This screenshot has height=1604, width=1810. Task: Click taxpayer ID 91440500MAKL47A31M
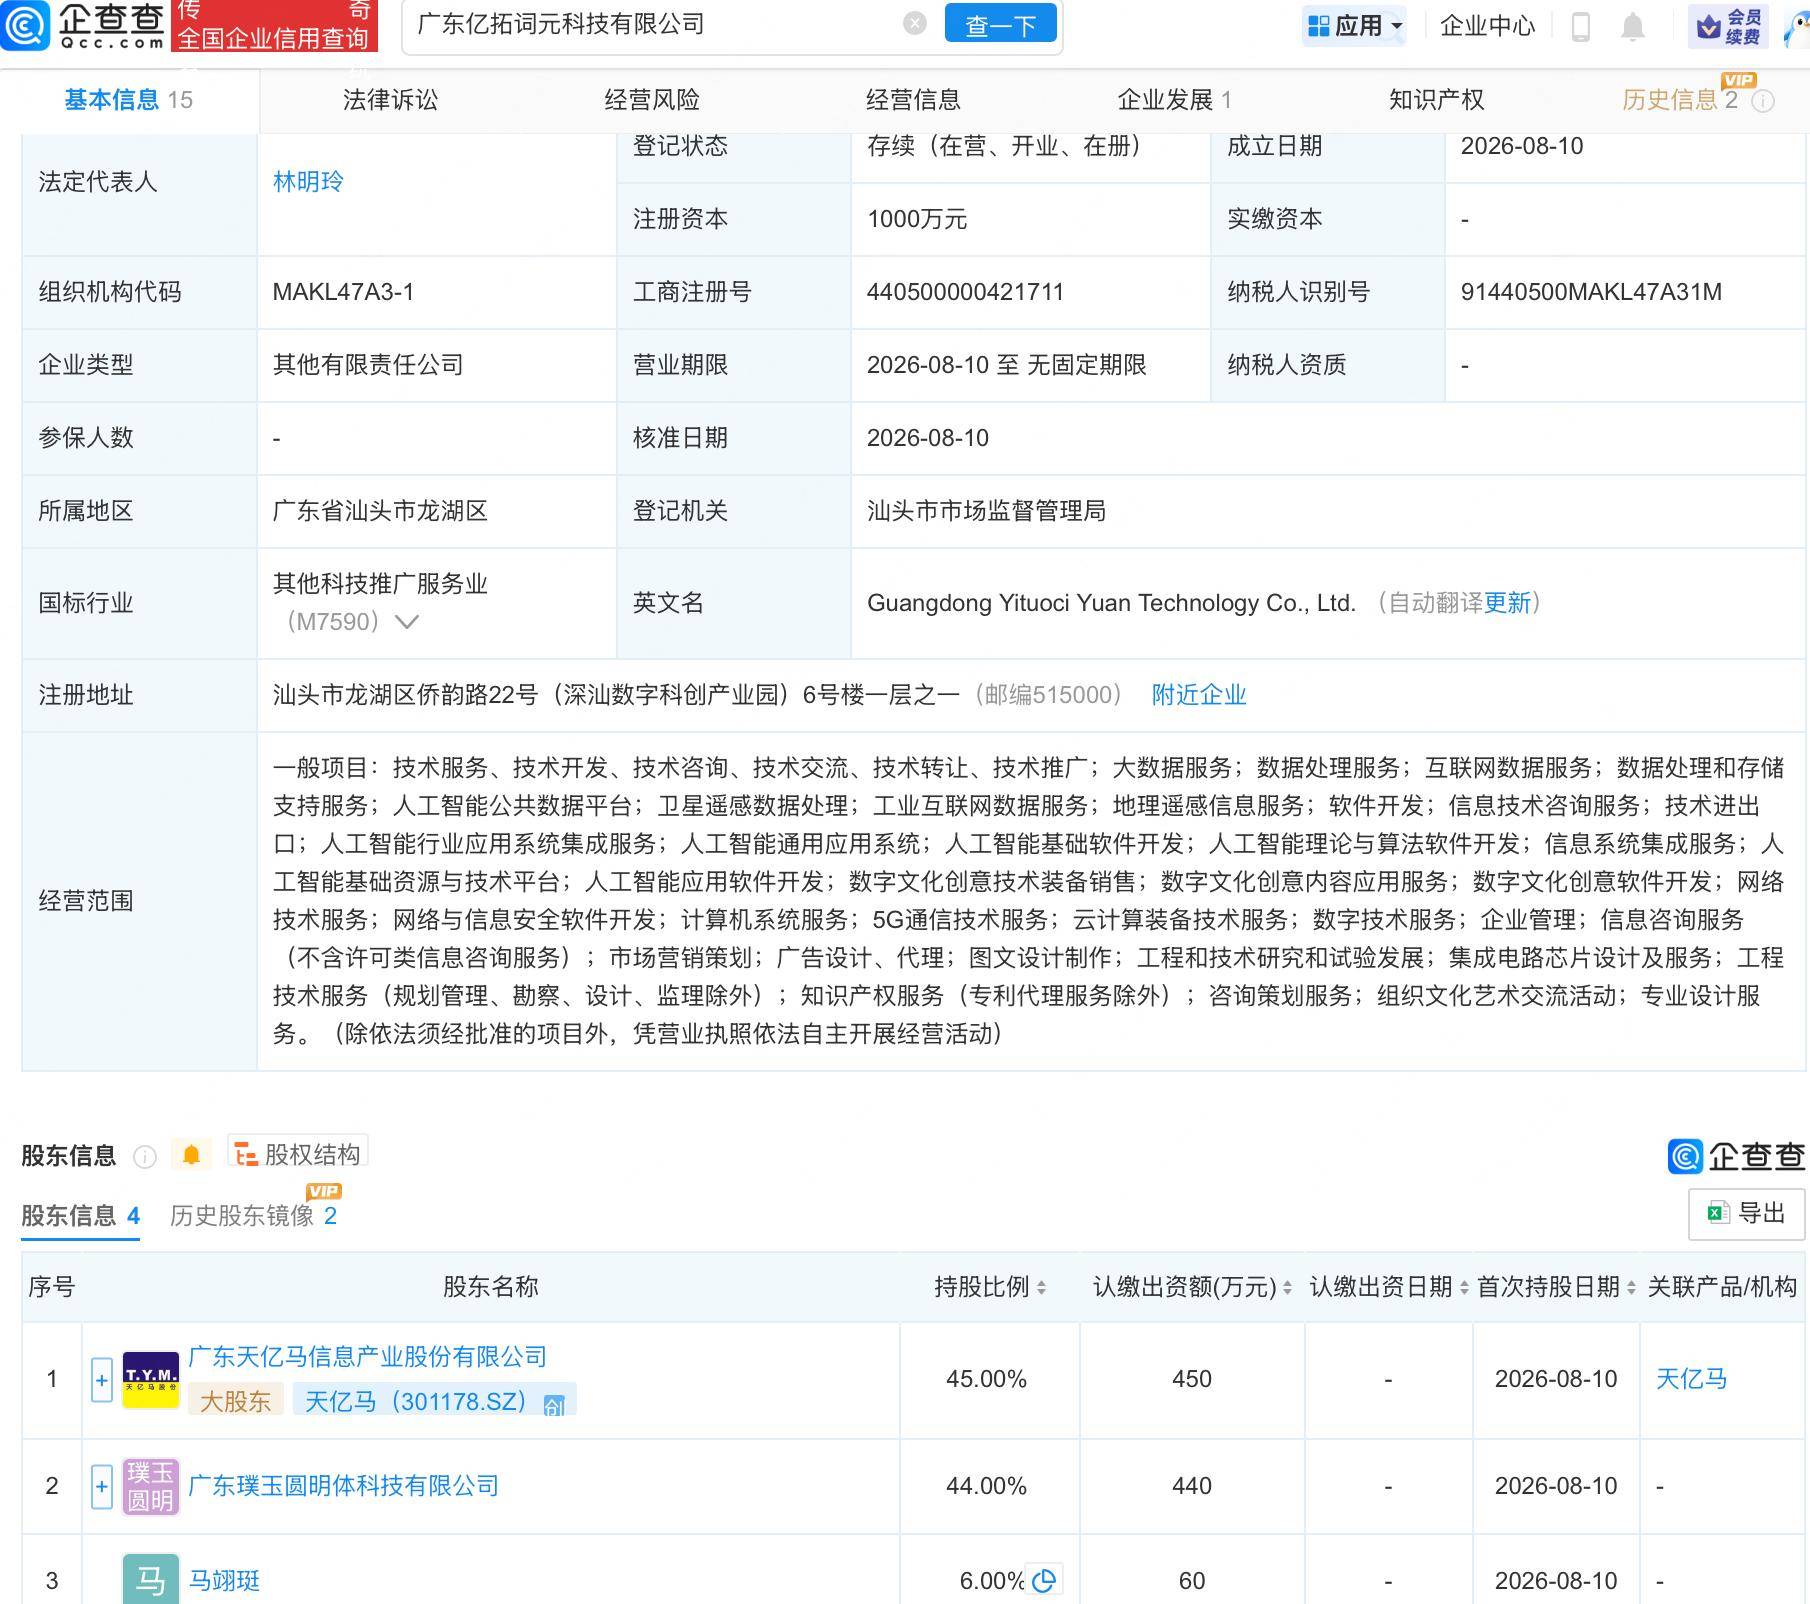(1591, 292)
